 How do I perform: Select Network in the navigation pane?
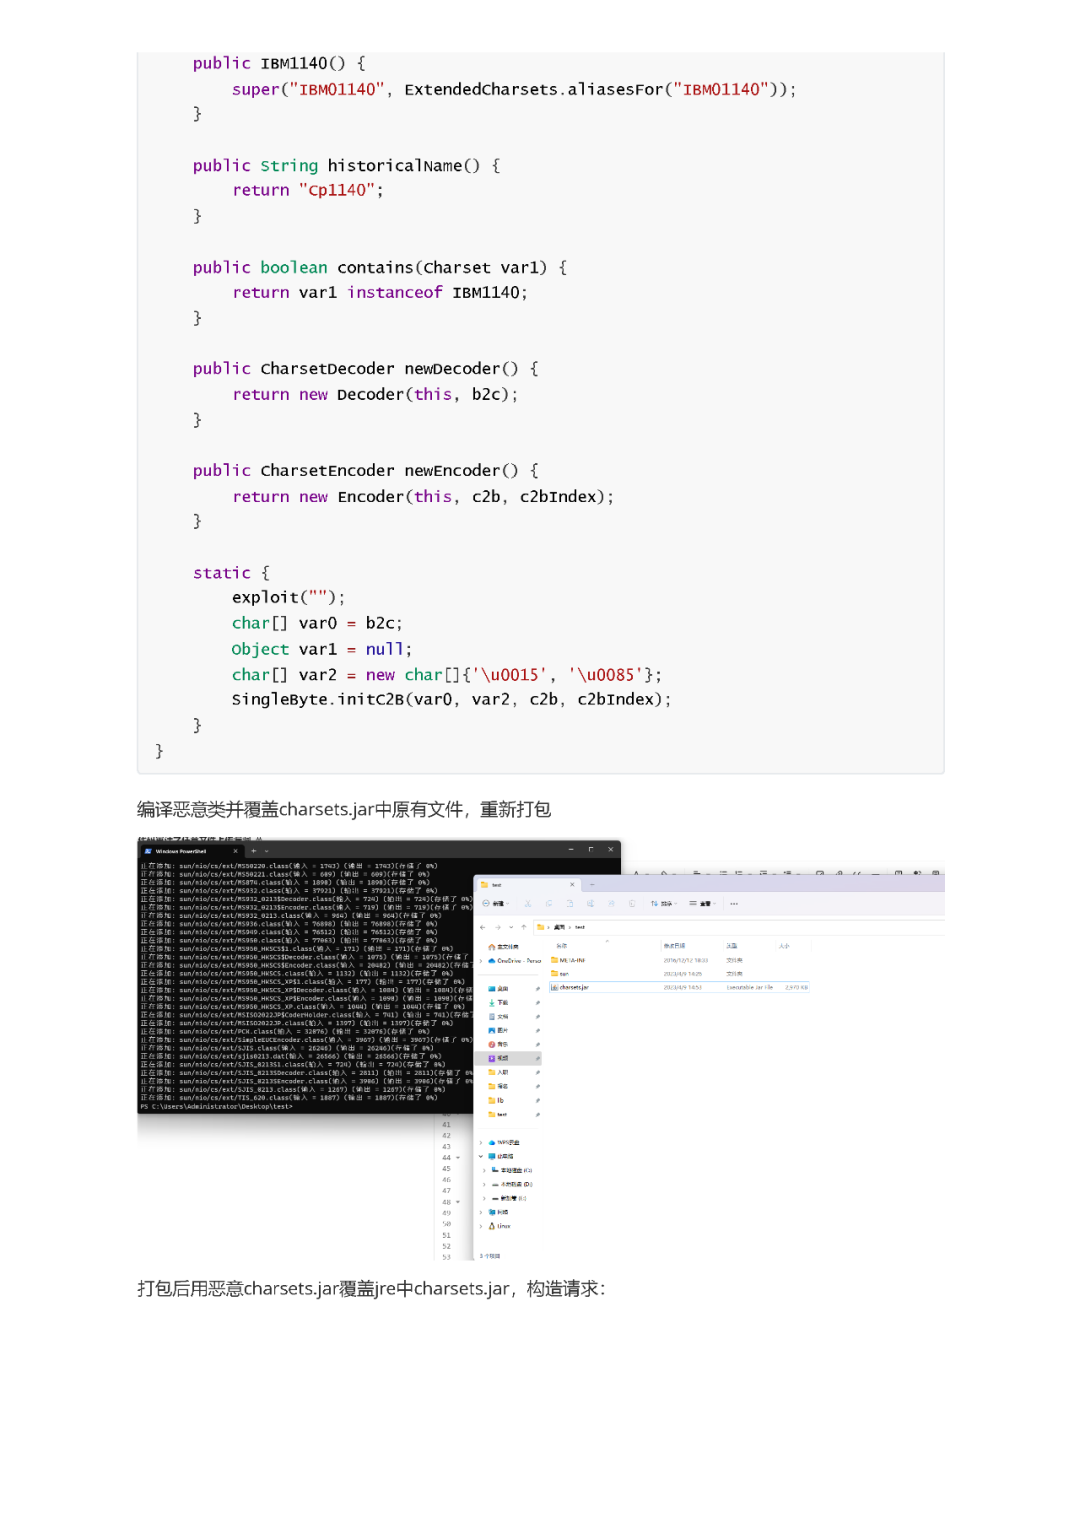pyautogui.click(x=499, y=1212)
